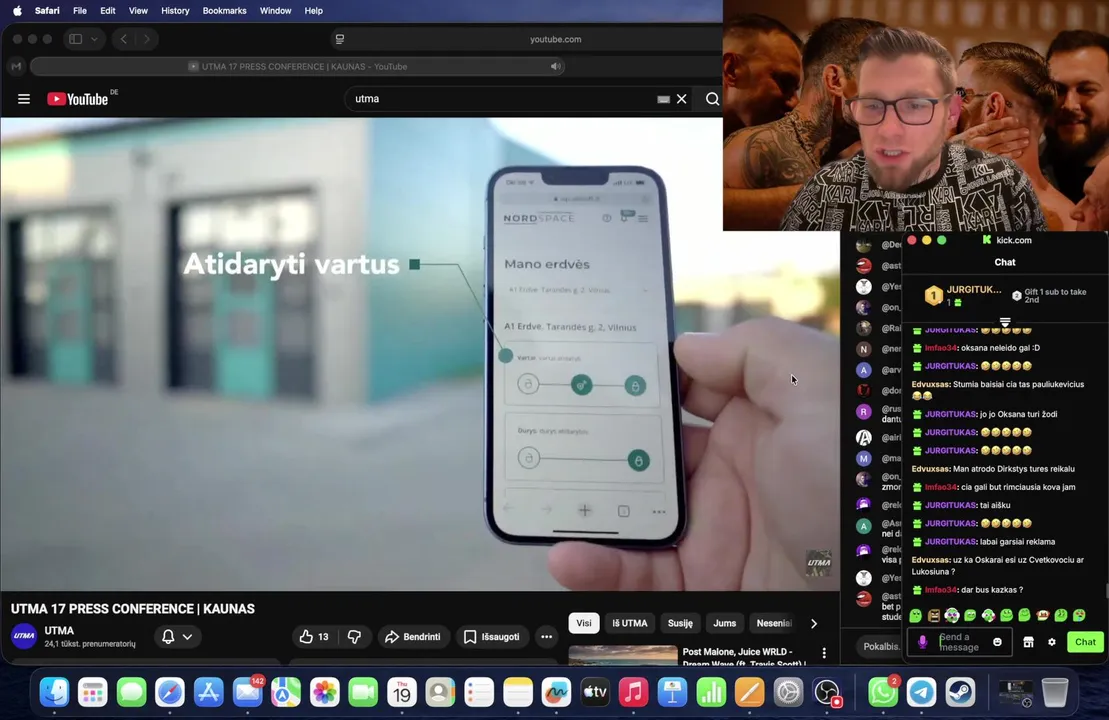Open Safari page menu icon near address bar

click(339, 39)
